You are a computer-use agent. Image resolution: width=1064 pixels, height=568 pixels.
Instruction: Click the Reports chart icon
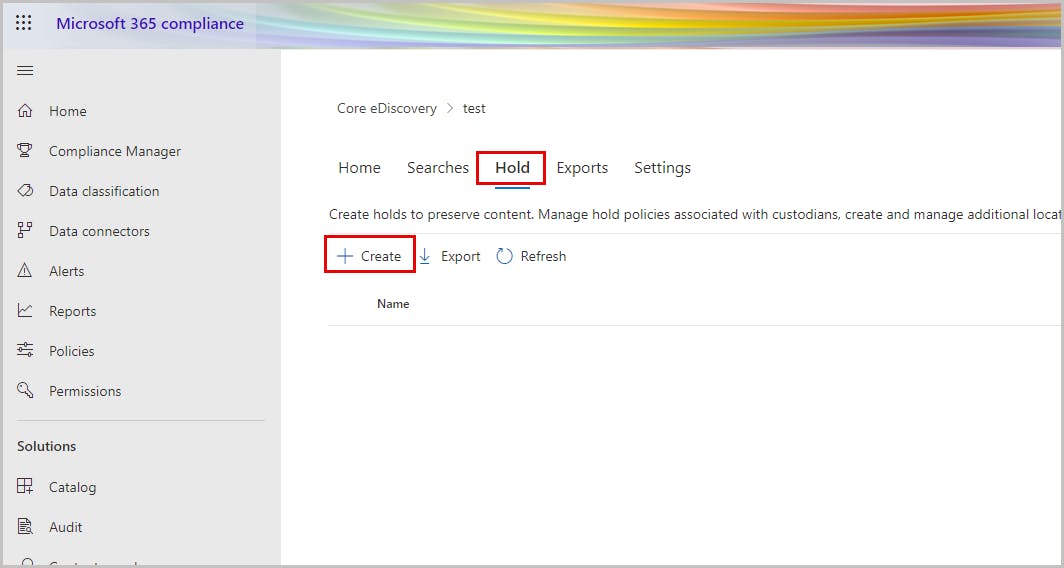click(x=25, y=311)
